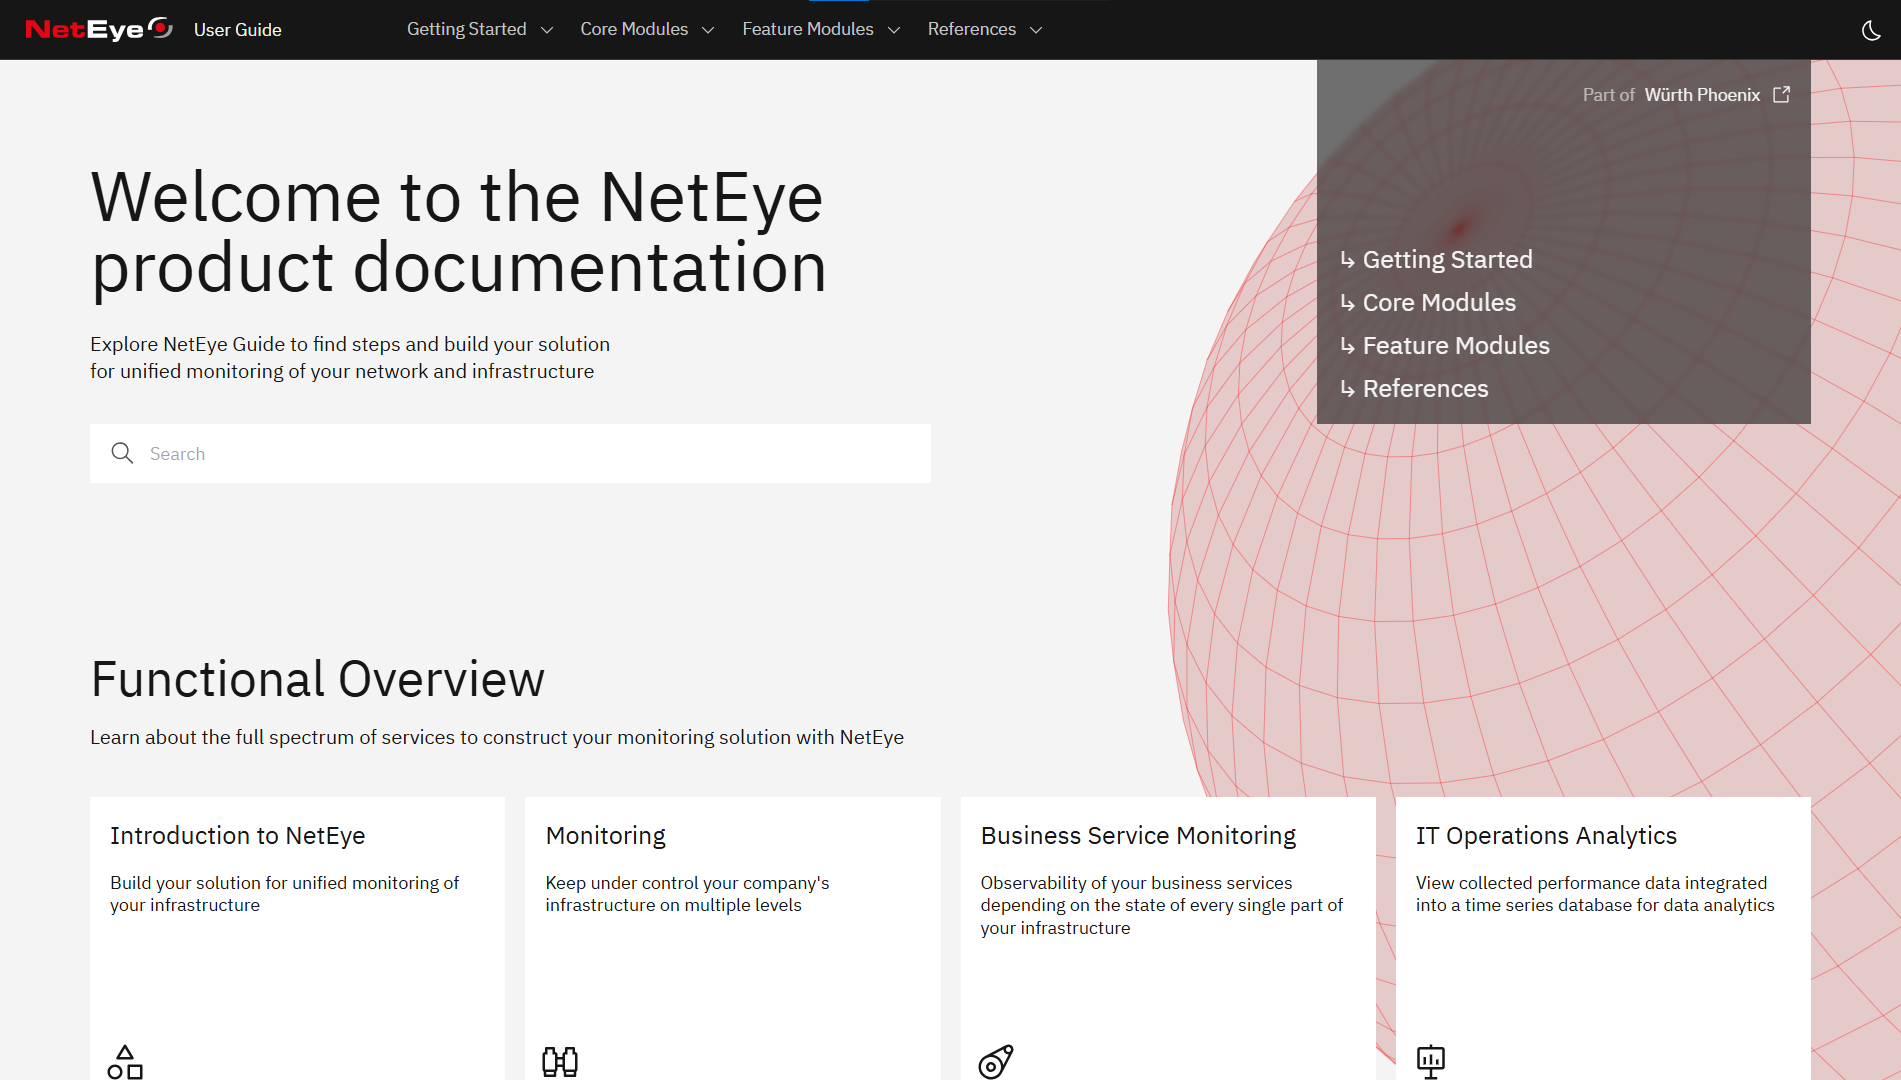The width and height of the screenshot is (1901, 1080).
Task: Expand Feature Modules dropdown chevron
Action: click(894, 30)
